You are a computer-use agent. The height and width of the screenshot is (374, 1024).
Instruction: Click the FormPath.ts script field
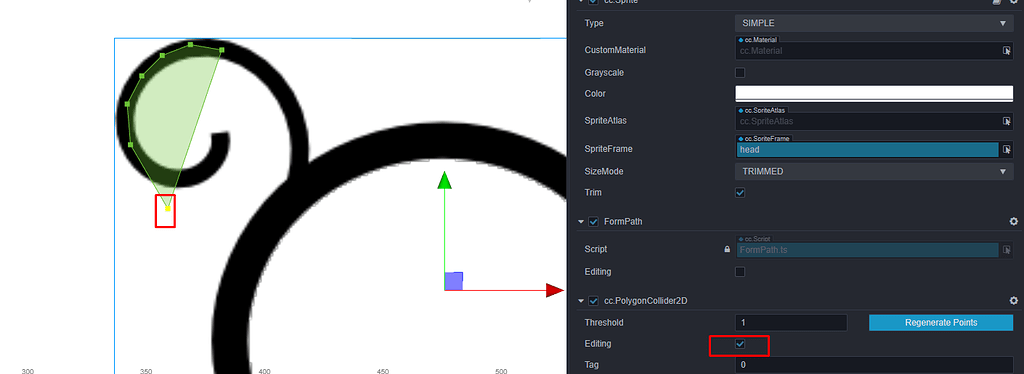[x=867, y=249]
